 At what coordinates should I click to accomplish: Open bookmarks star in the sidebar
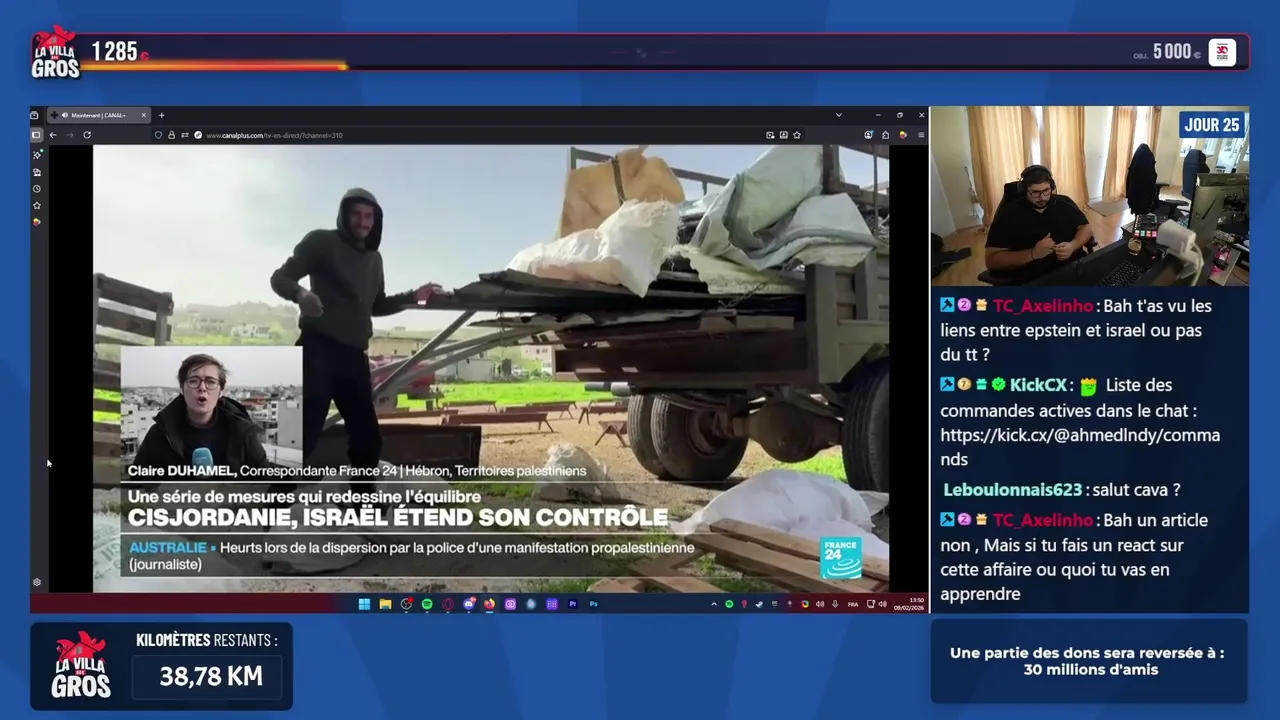tap(37, 205)
